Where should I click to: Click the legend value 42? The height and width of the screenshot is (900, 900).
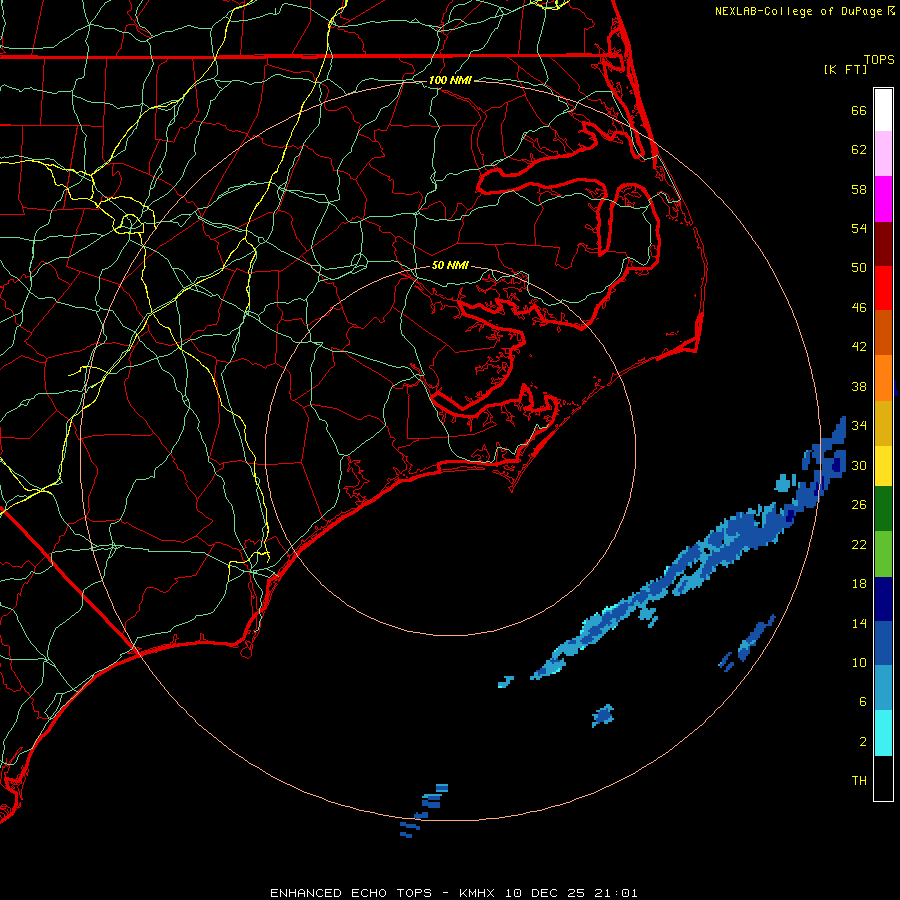[859, 347]
